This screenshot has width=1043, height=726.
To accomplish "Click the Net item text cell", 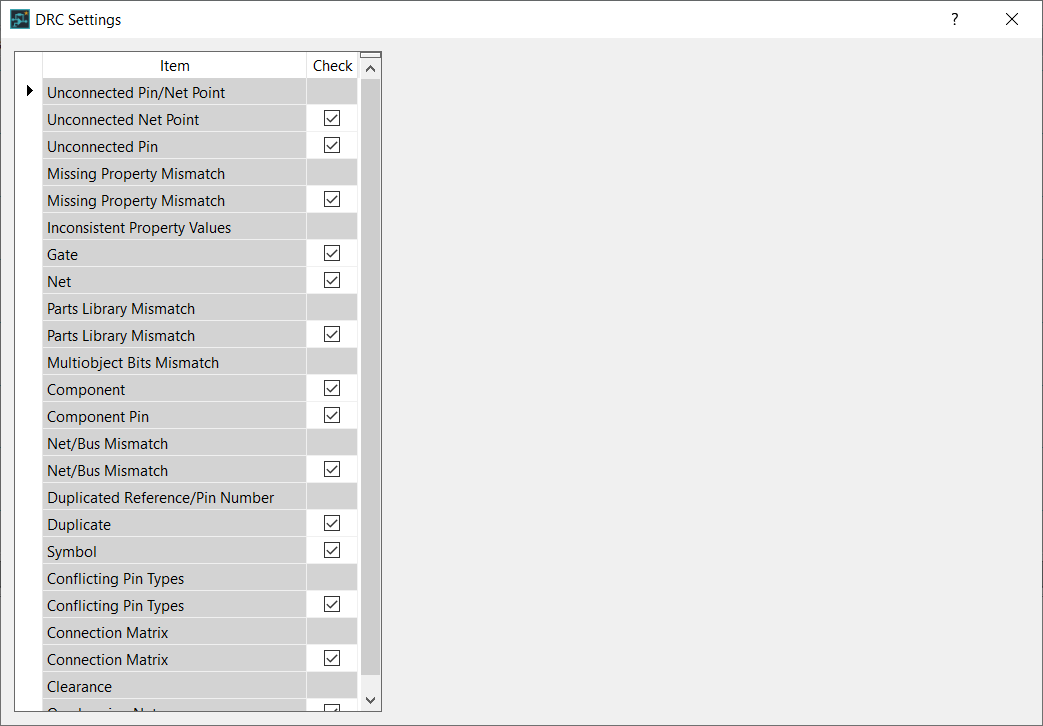I will 174,281.
